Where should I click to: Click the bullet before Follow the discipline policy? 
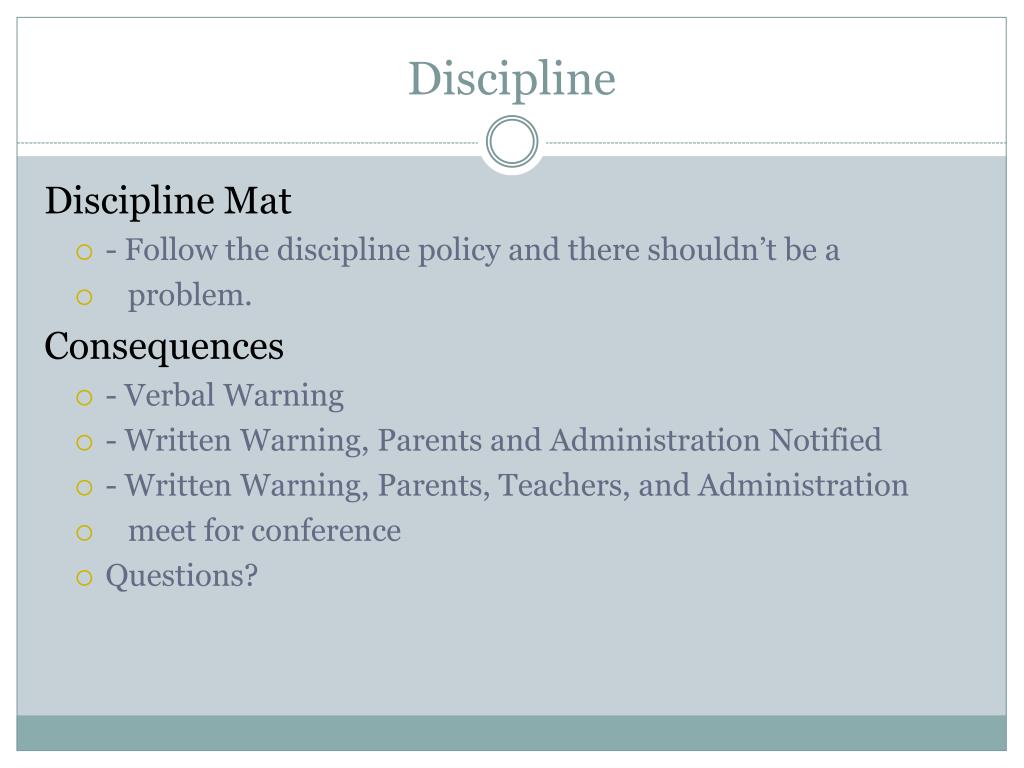(x=84, y=251)
